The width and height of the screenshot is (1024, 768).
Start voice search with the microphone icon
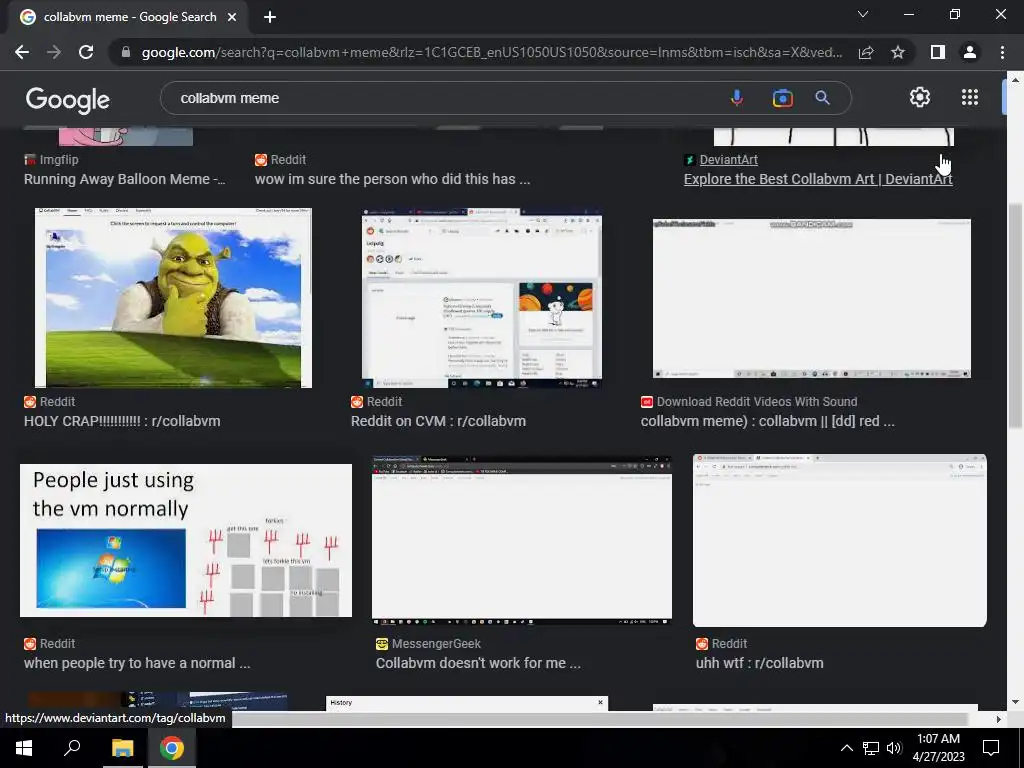click(x=737, y=98)
